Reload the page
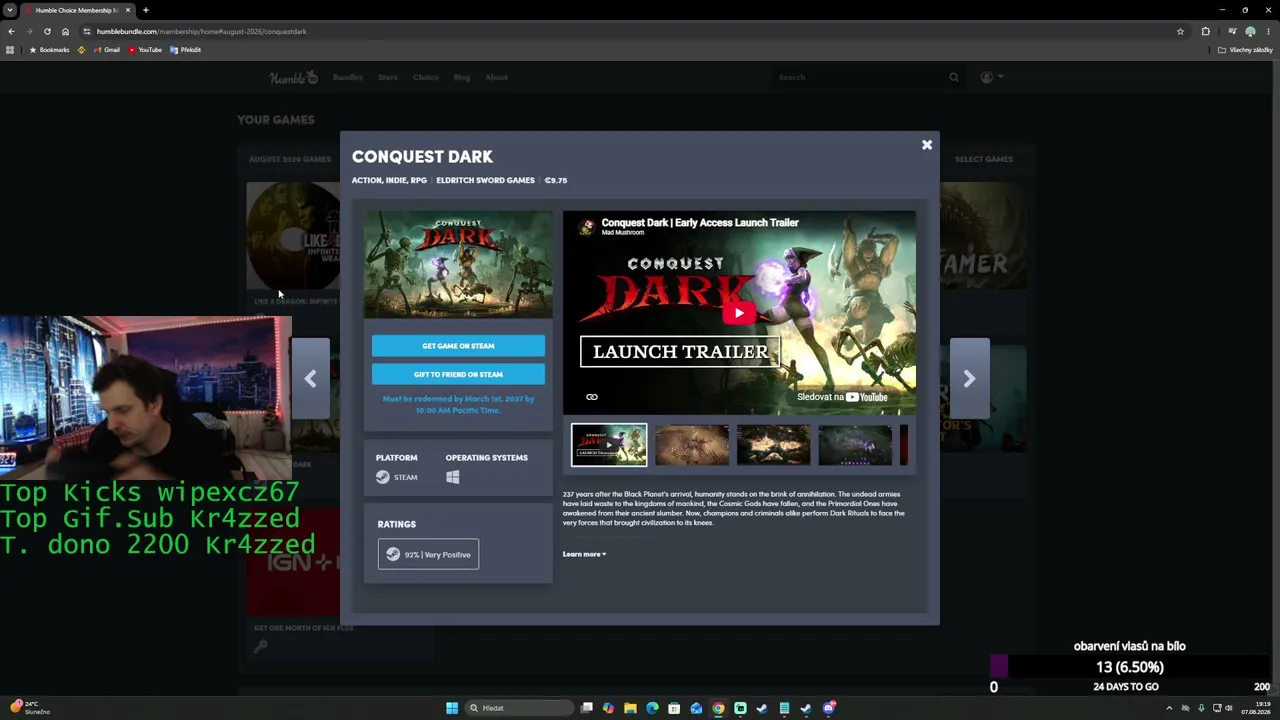The image size is (1280, 720). point(47,31)
